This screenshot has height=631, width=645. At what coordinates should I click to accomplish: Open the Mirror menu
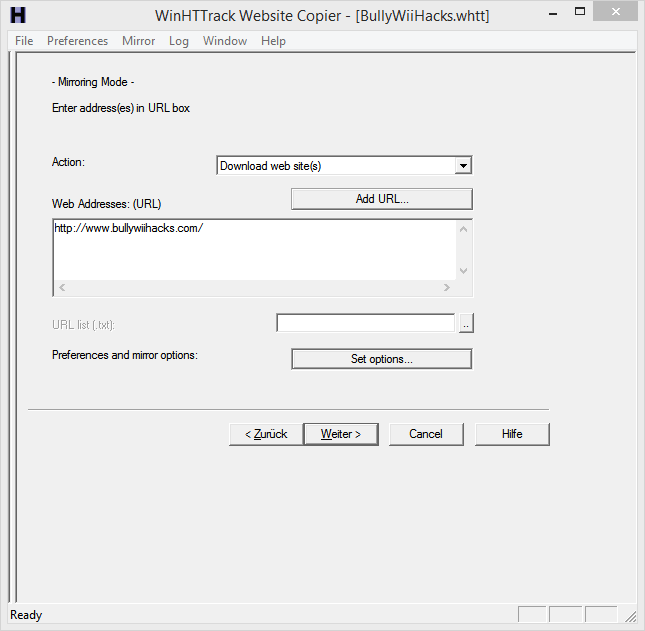click(x=138, y=41)
